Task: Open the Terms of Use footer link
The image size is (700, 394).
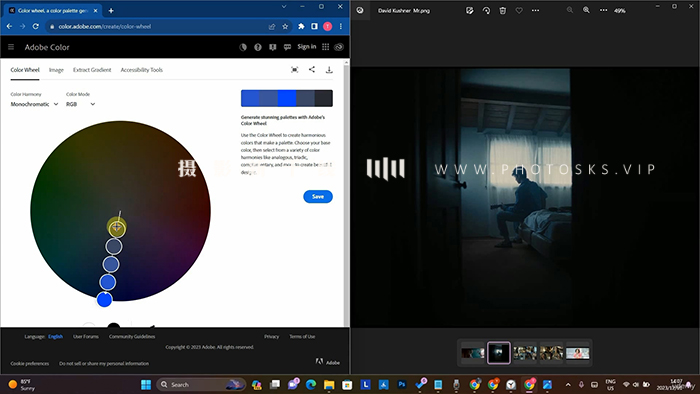Action: pos(302,336)
